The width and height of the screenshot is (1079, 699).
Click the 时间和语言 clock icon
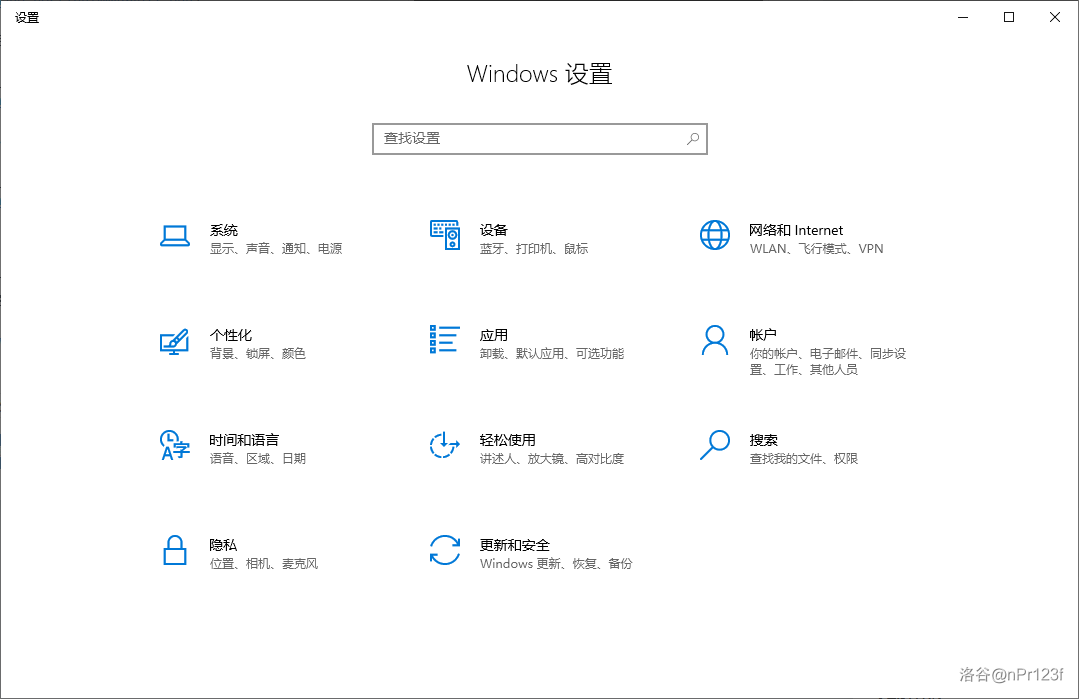[174, 446]
